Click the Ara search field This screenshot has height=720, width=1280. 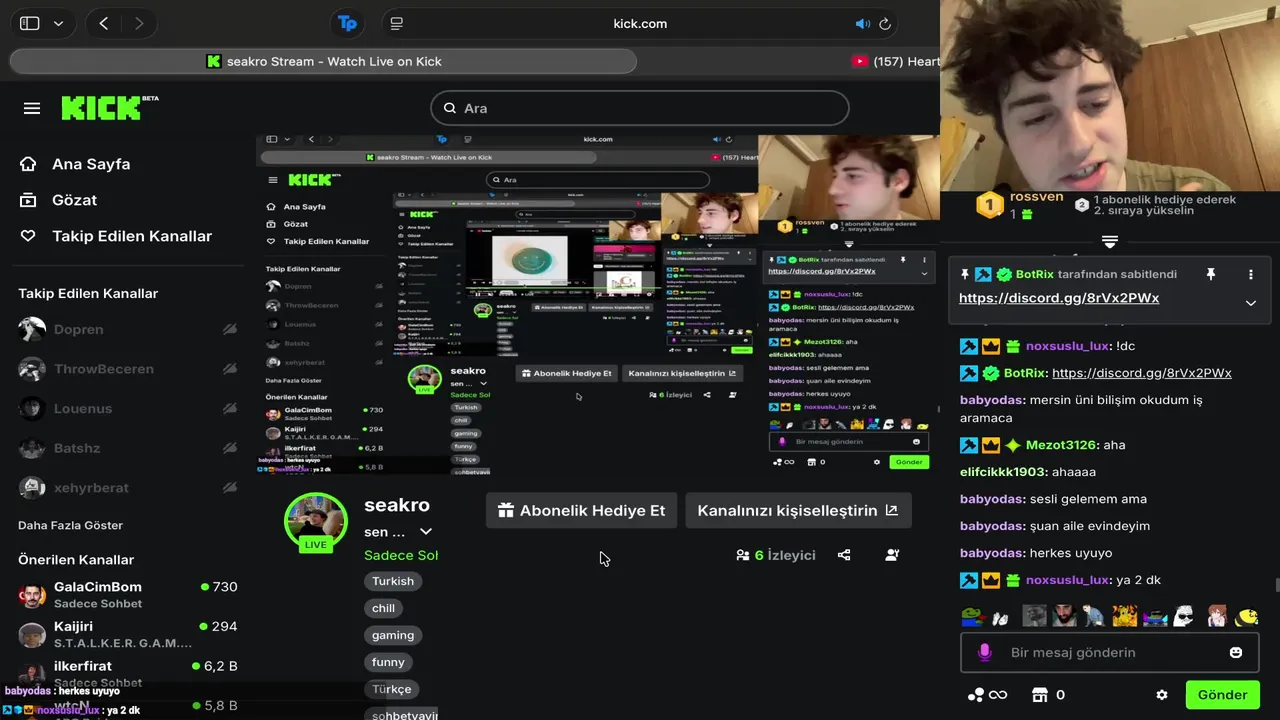click(x=640, y=108)
